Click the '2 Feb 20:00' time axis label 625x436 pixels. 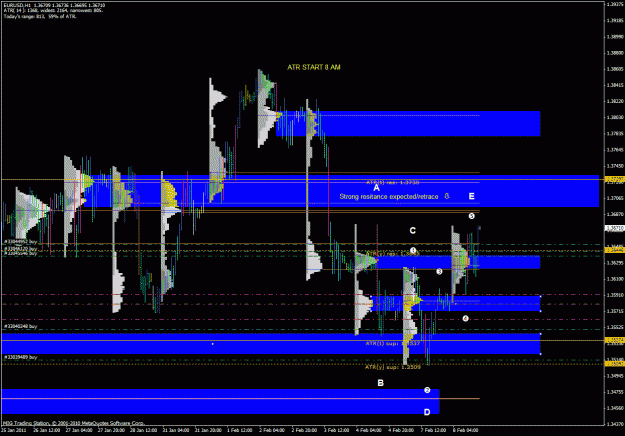[x=304, y=430]
